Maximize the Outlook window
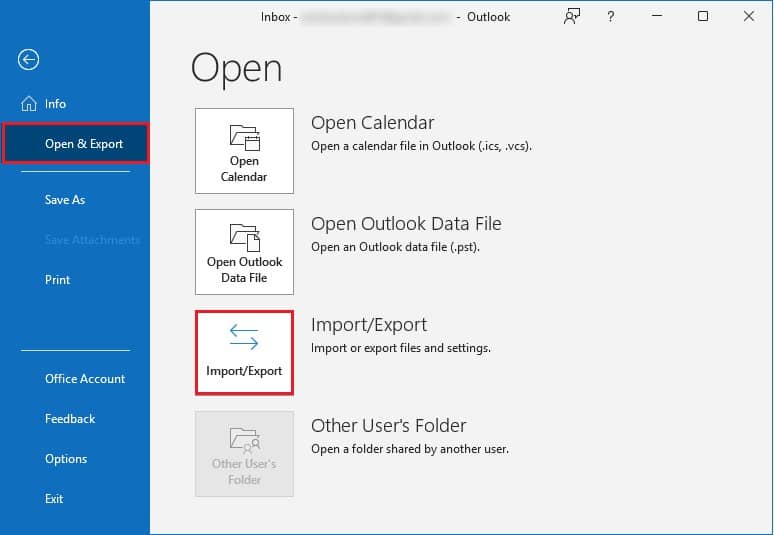Viewport: 774px width, 535px height. coord(703,16)
